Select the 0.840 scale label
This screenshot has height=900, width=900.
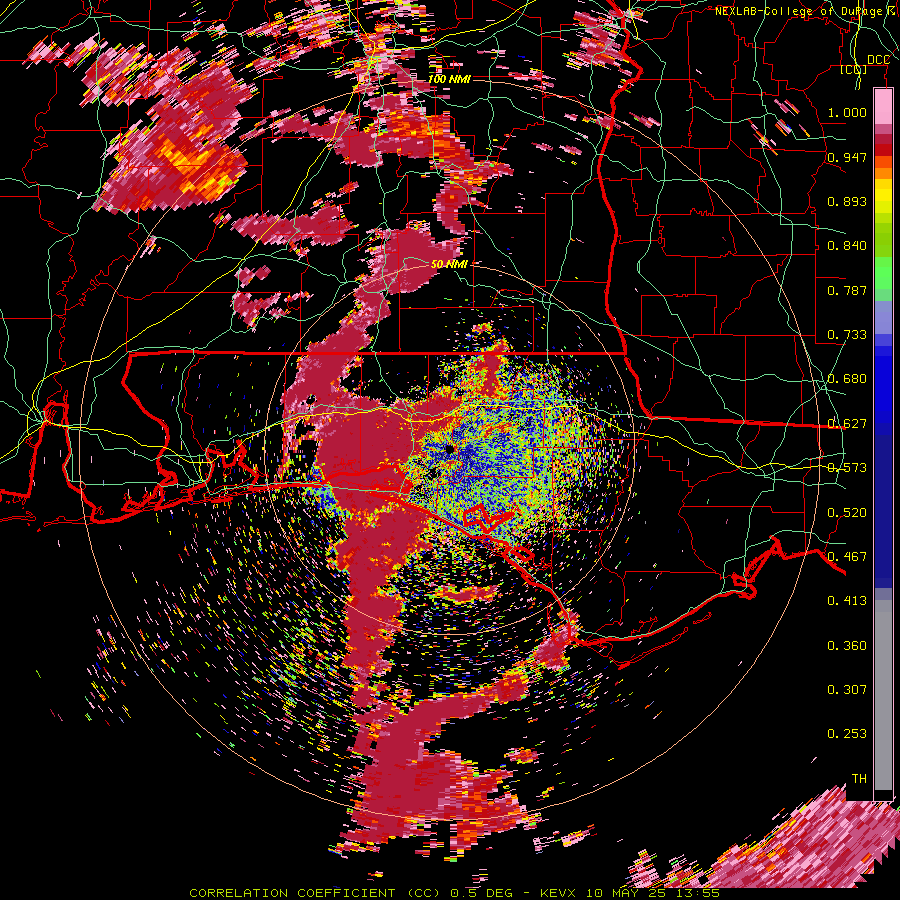(x=847, y=246)
